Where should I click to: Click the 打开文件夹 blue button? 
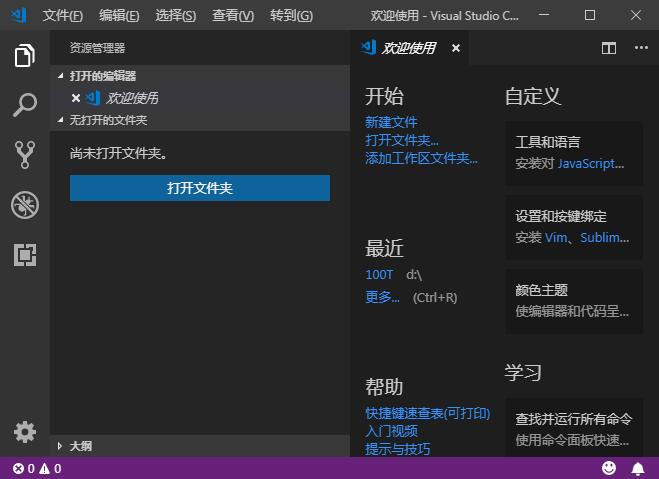200,188
